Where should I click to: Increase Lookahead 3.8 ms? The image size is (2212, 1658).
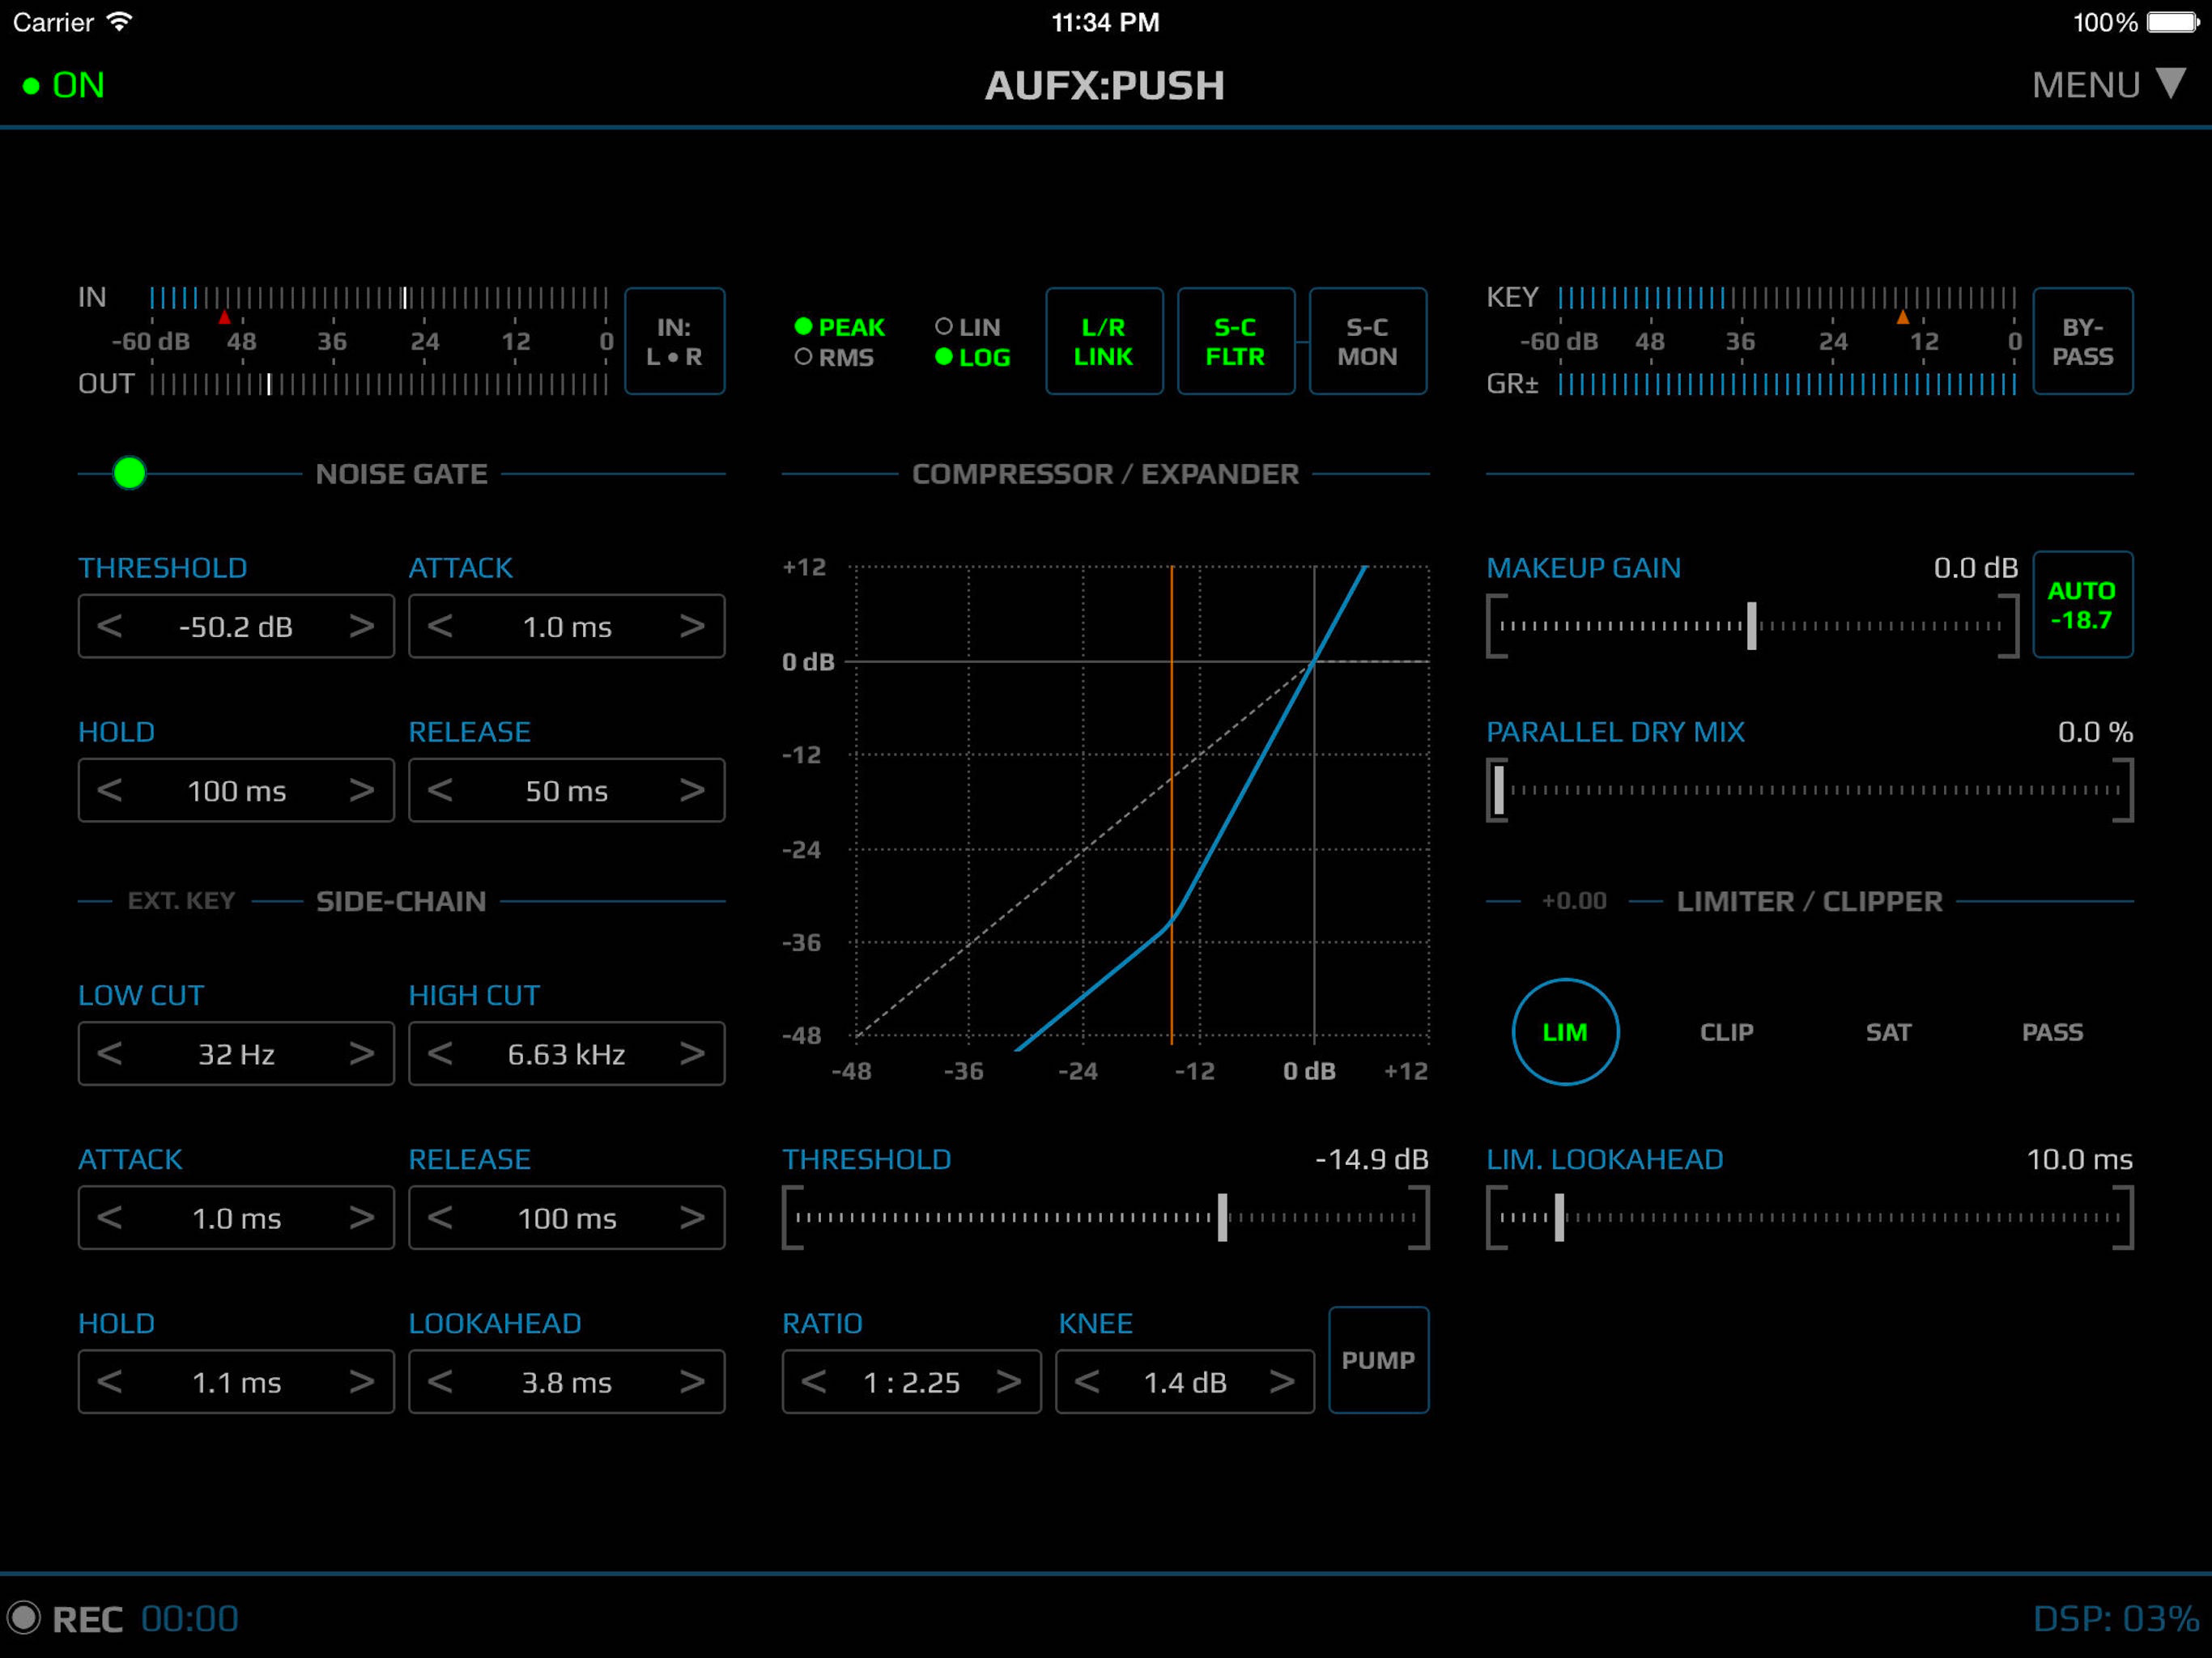[692, 1381]
